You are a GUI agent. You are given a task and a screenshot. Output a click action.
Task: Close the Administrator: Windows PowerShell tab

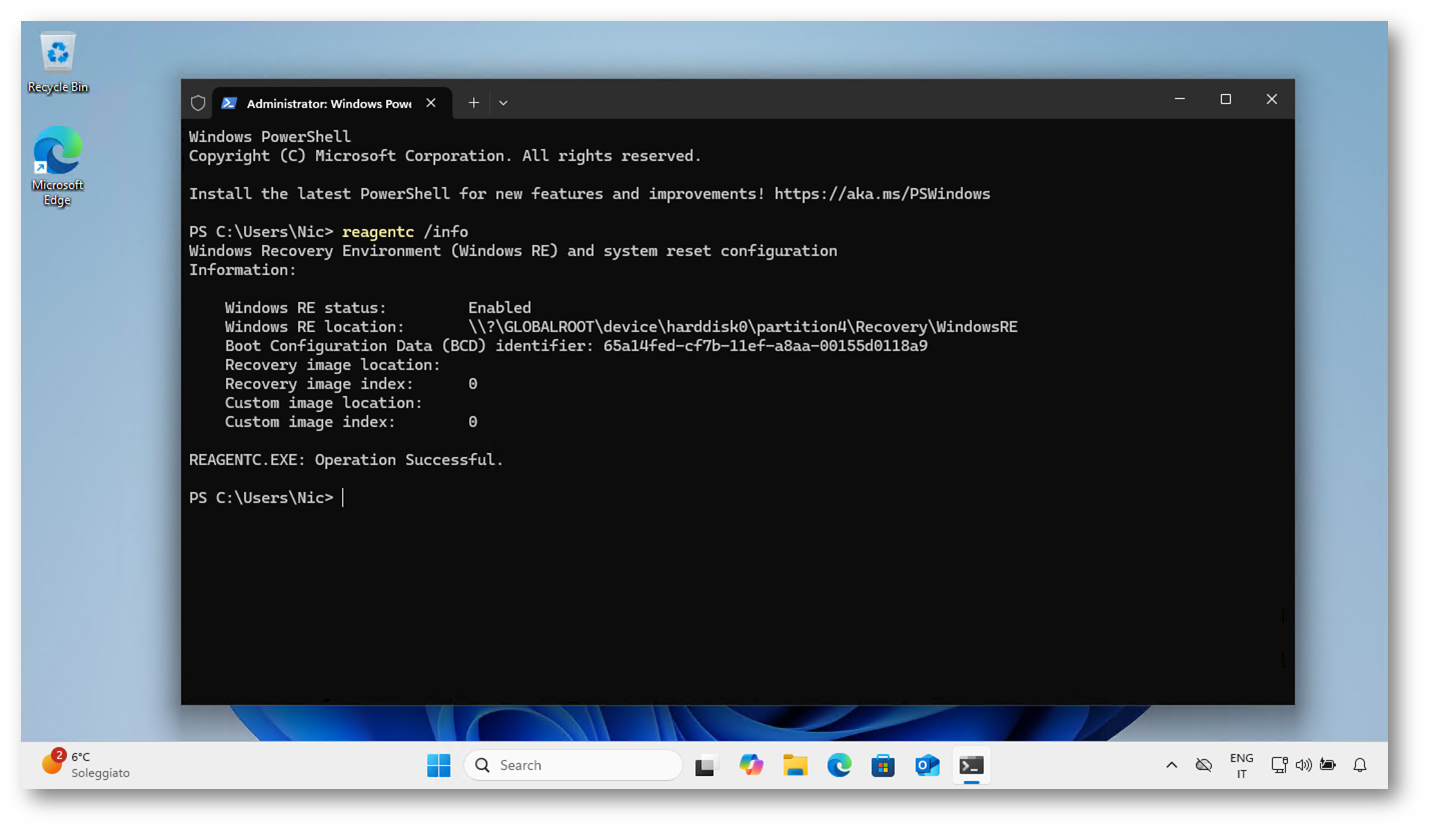[x=431, y=103]
